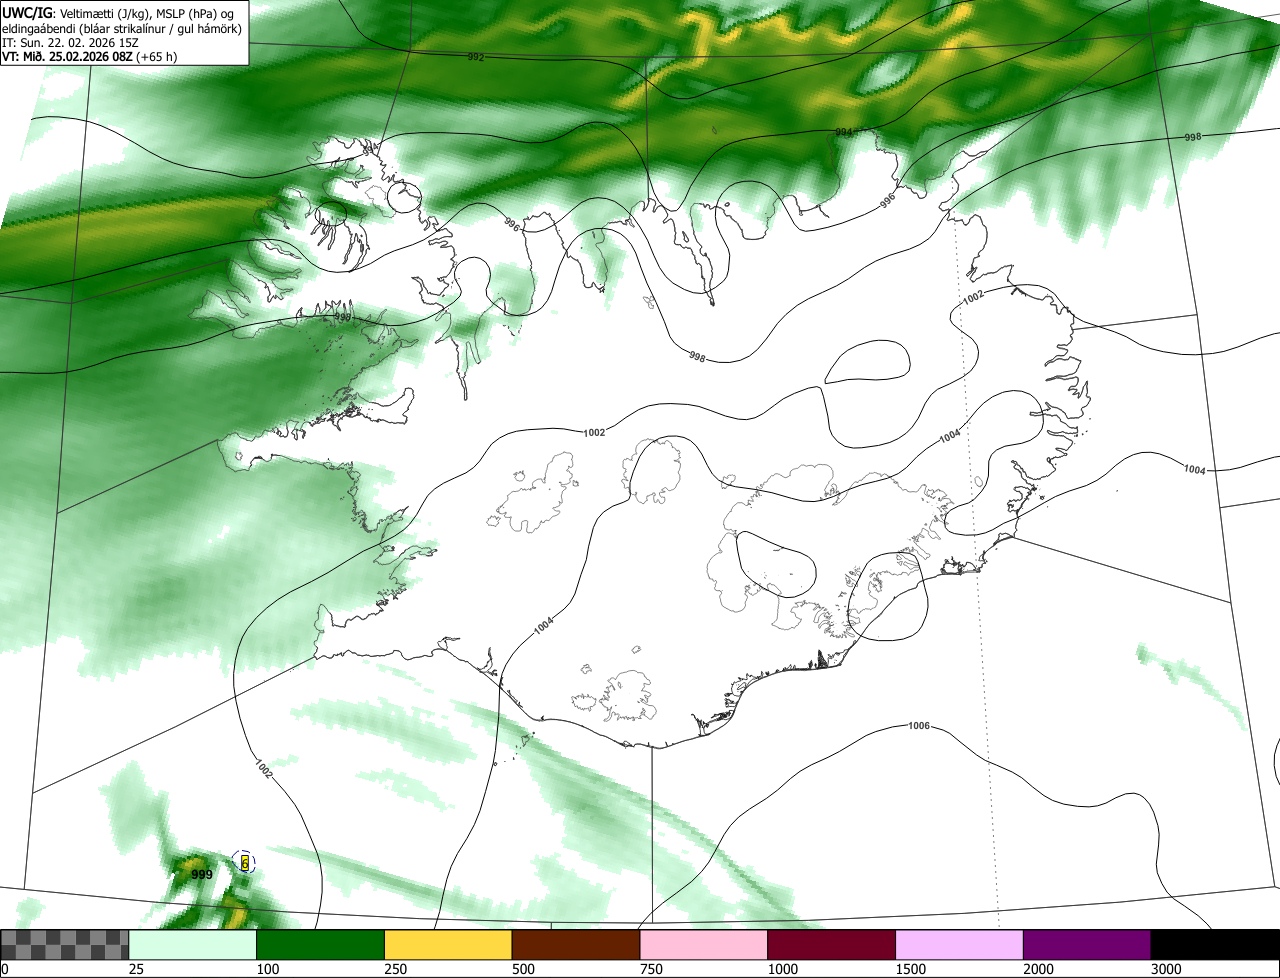Click the 'eldingaábendi (bláar strikalínur / gul hámörk)' line

tap(122, 28)
